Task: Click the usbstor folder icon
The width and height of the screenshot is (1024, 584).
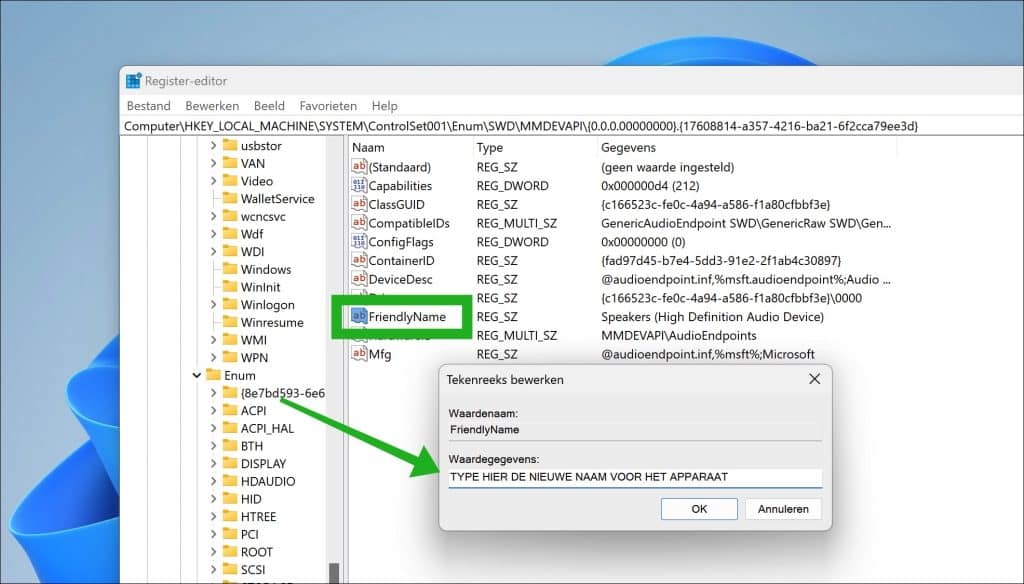Action: coord(230,145)
